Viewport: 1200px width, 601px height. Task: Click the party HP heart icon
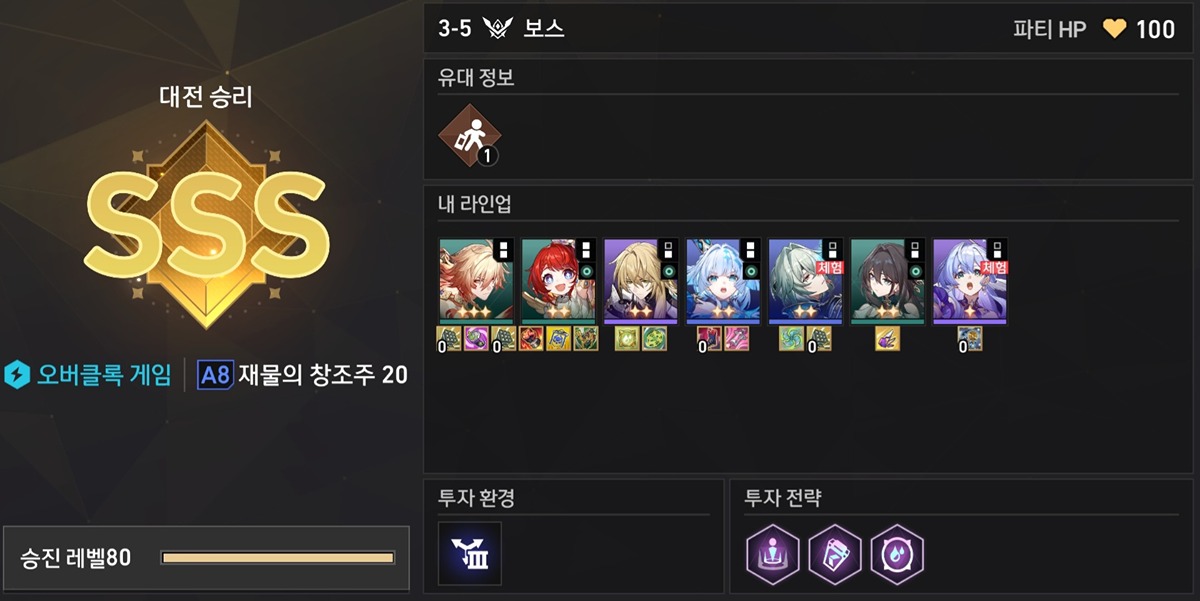point(1114,29)
